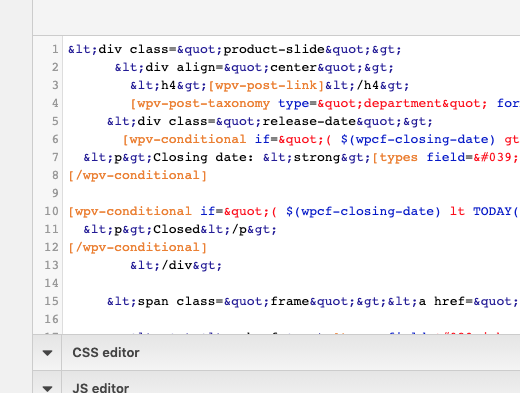Click line number 1 in gutter

tap(55, 49)
